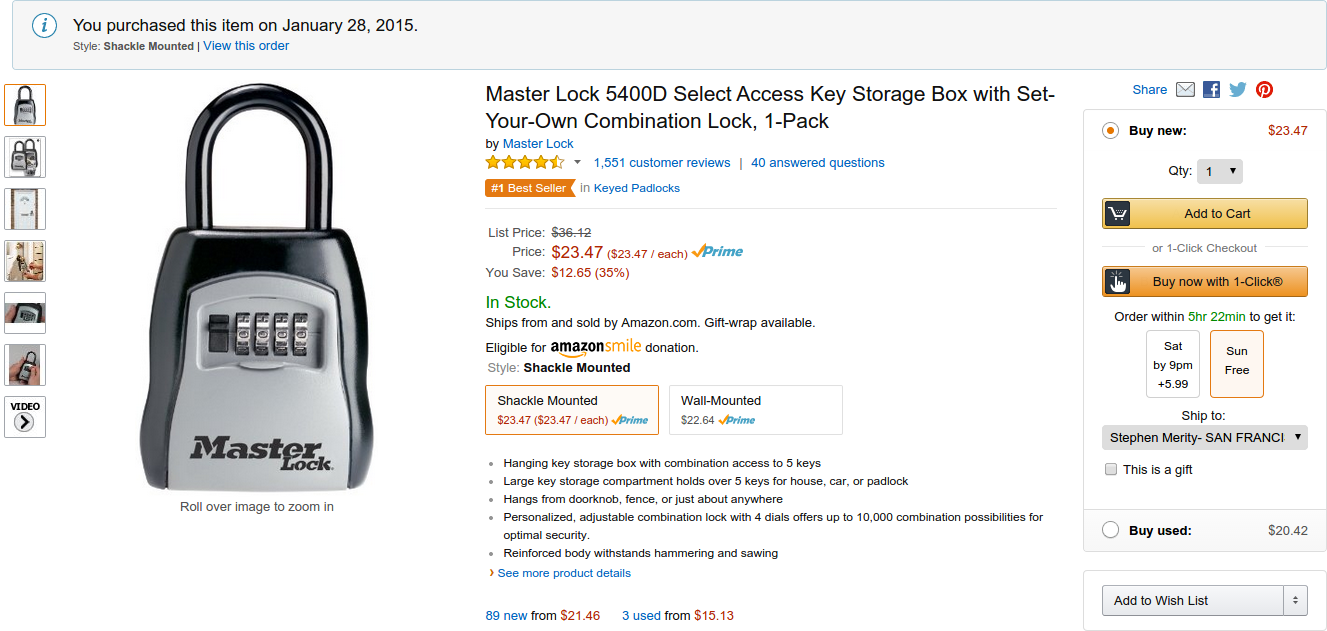This screenshot has height=631, width=1327.
Task: Open the Qty dropdown
Action: tap(1220, 171)
